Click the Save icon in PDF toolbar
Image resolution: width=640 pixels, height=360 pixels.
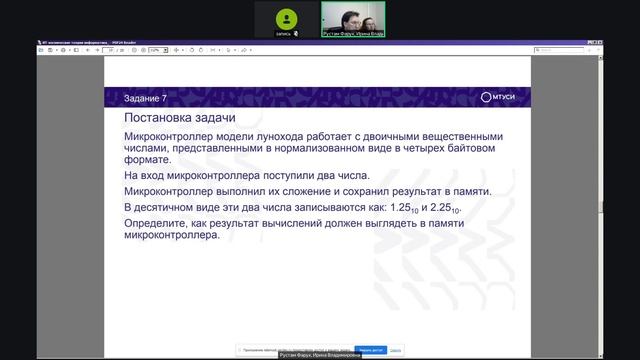50,50
